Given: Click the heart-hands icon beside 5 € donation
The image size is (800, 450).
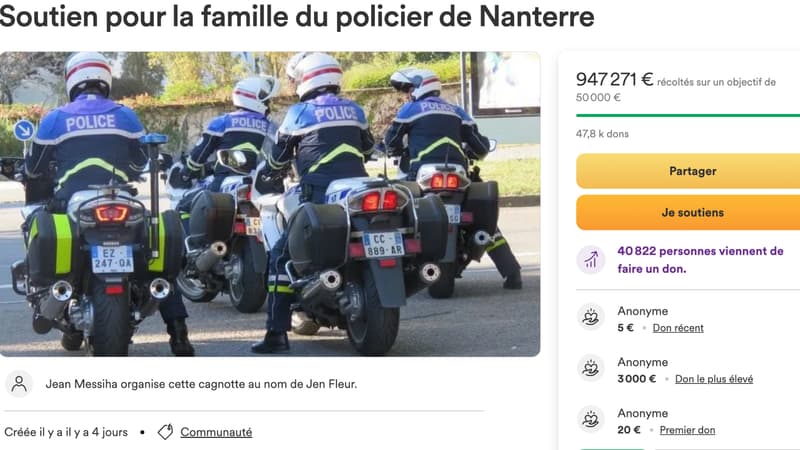Looking at the screenshot, I should click(x=591, y=317).
